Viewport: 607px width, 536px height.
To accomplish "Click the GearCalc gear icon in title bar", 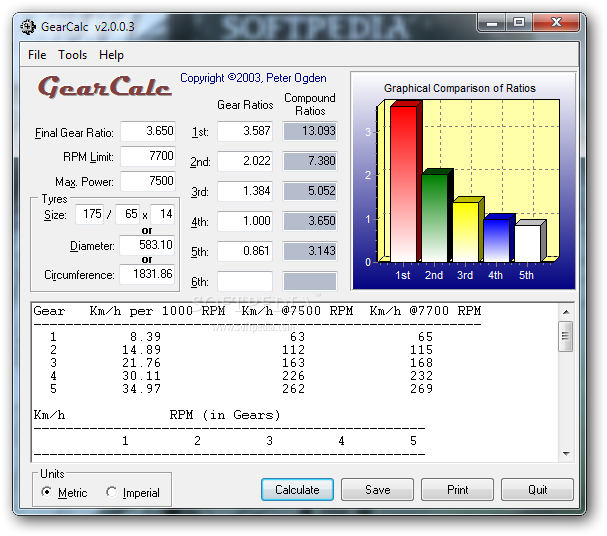I will (28, 27).
